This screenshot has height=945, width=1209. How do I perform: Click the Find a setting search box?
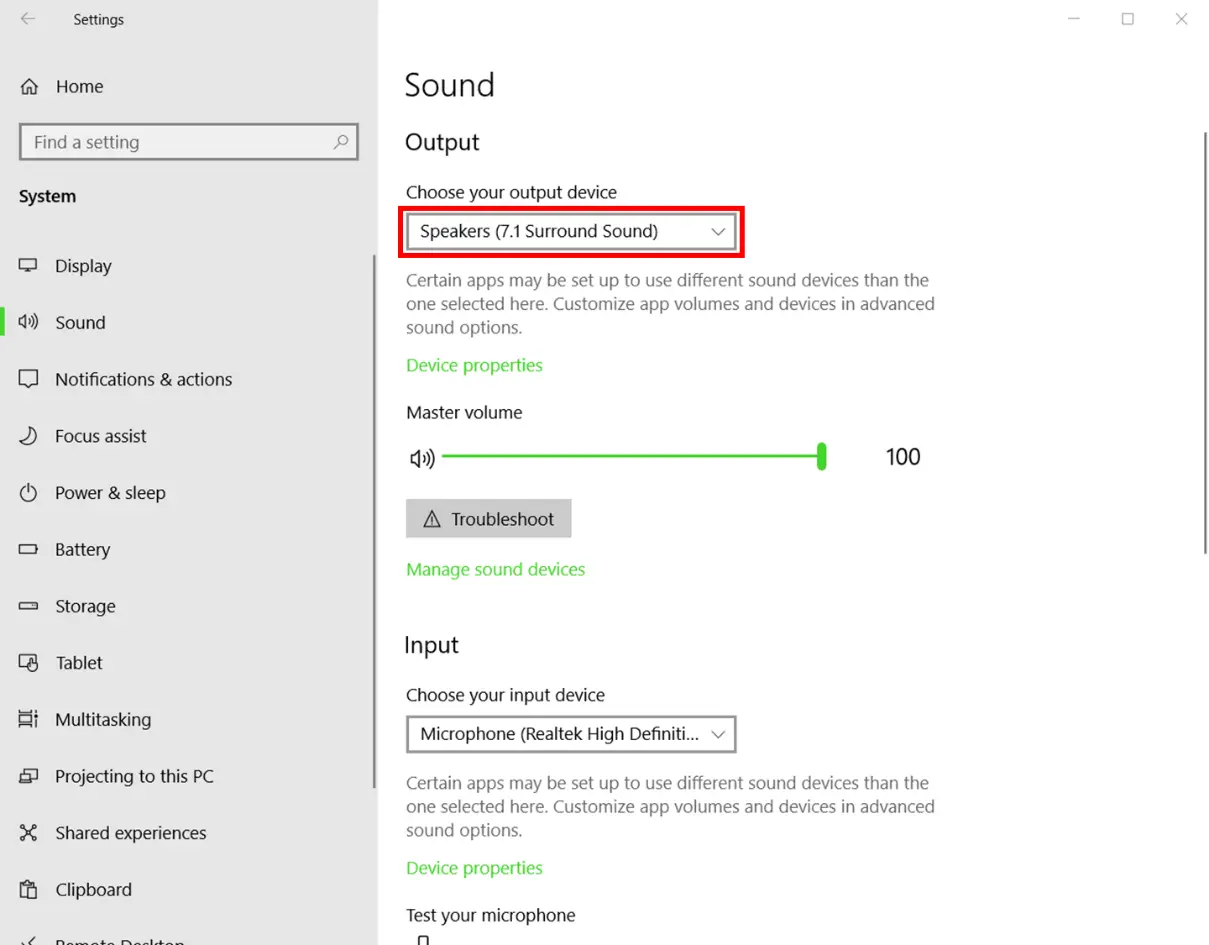point(188,141)
